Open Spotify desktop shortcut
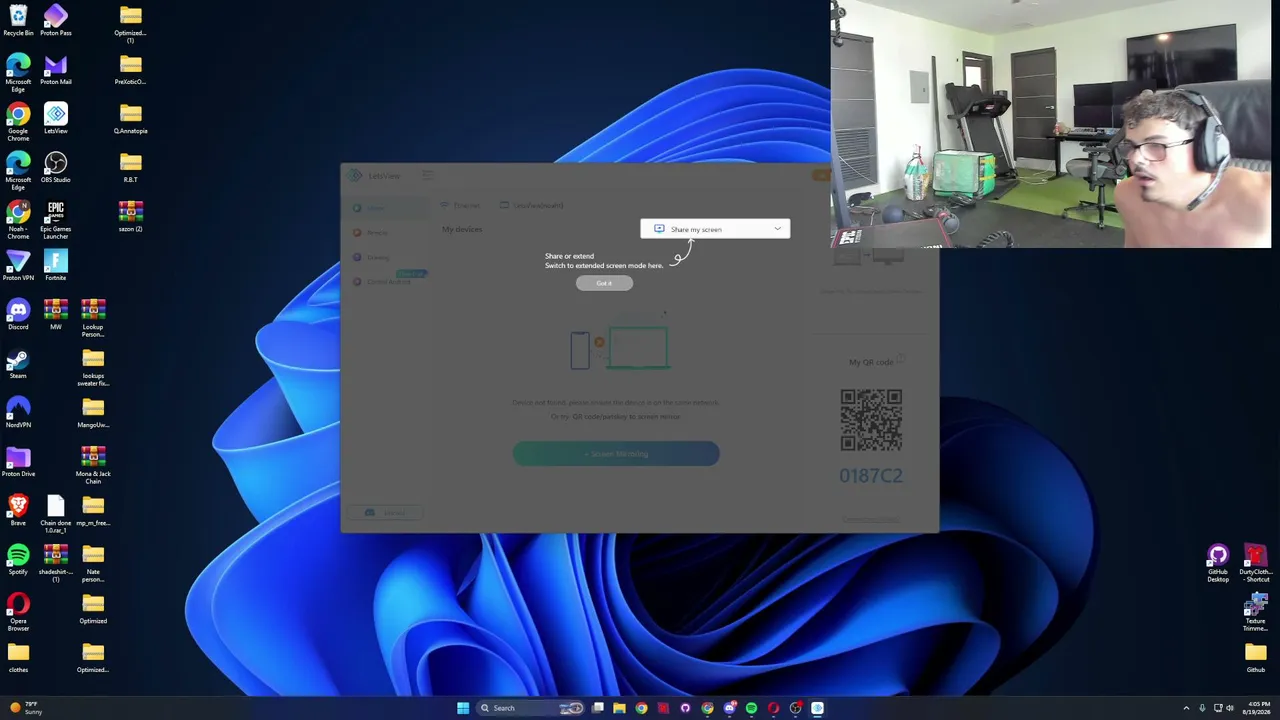This screenshot has height=720, width=1280. click(18, 560)
